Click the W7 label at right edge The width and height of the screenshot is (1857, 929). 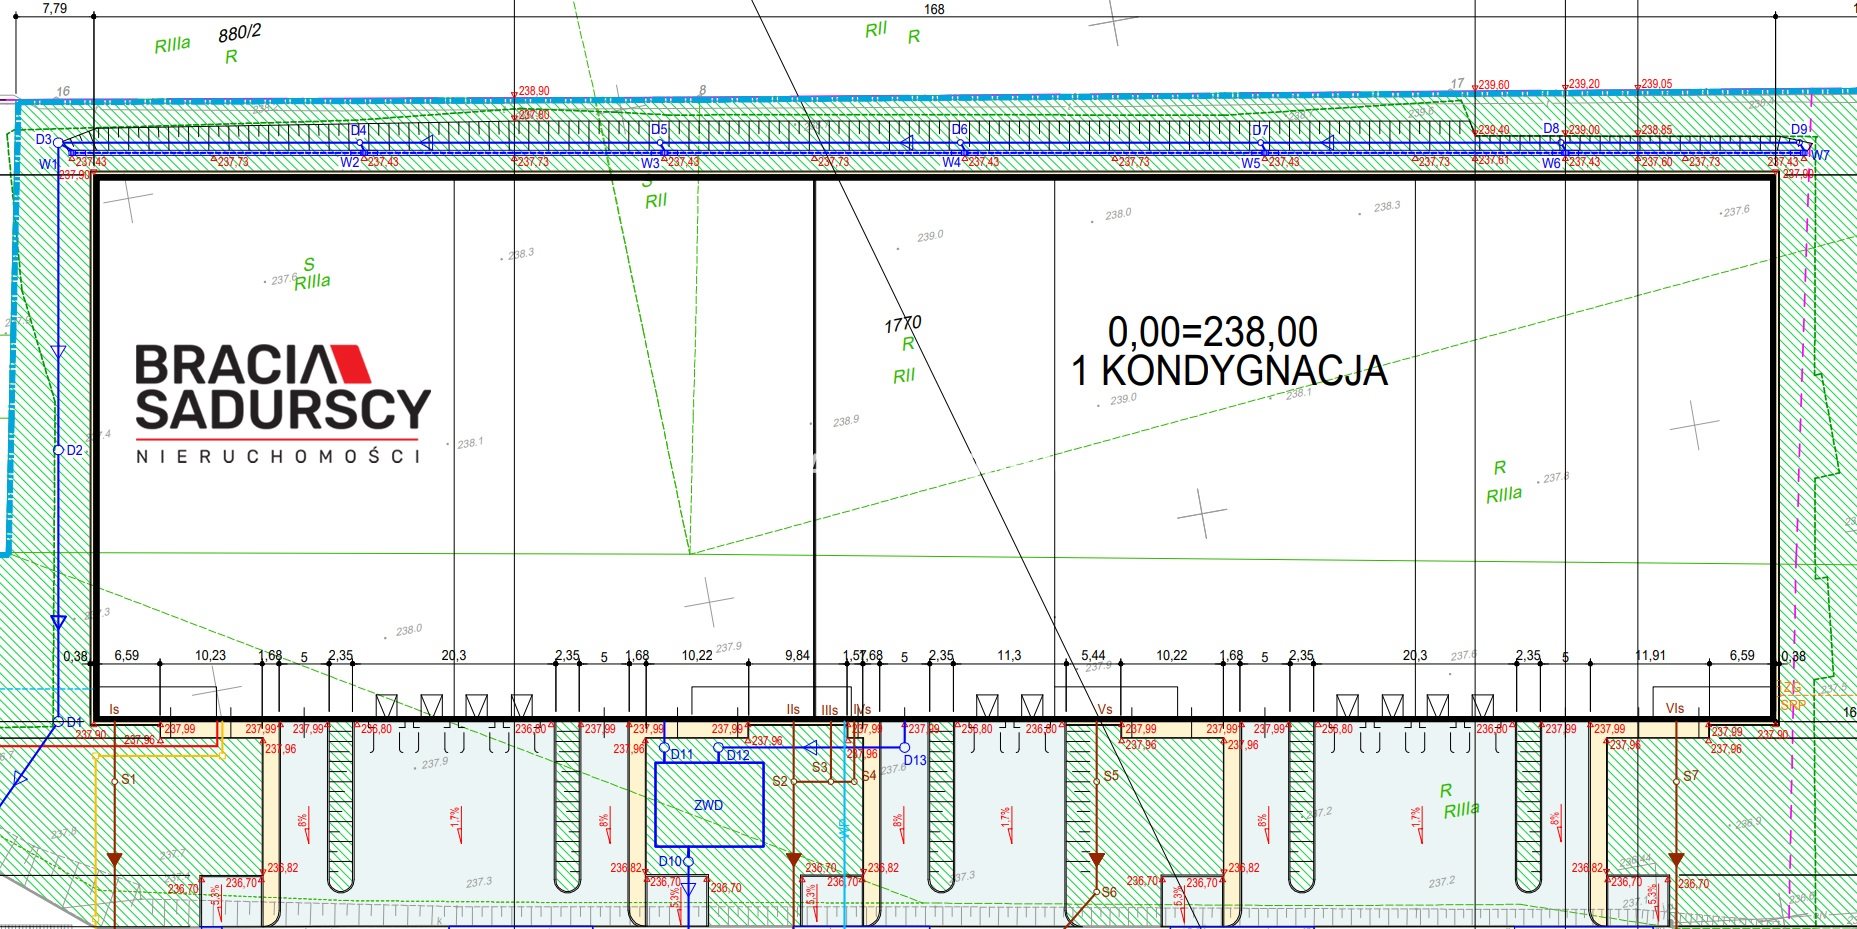point(1820,155)
